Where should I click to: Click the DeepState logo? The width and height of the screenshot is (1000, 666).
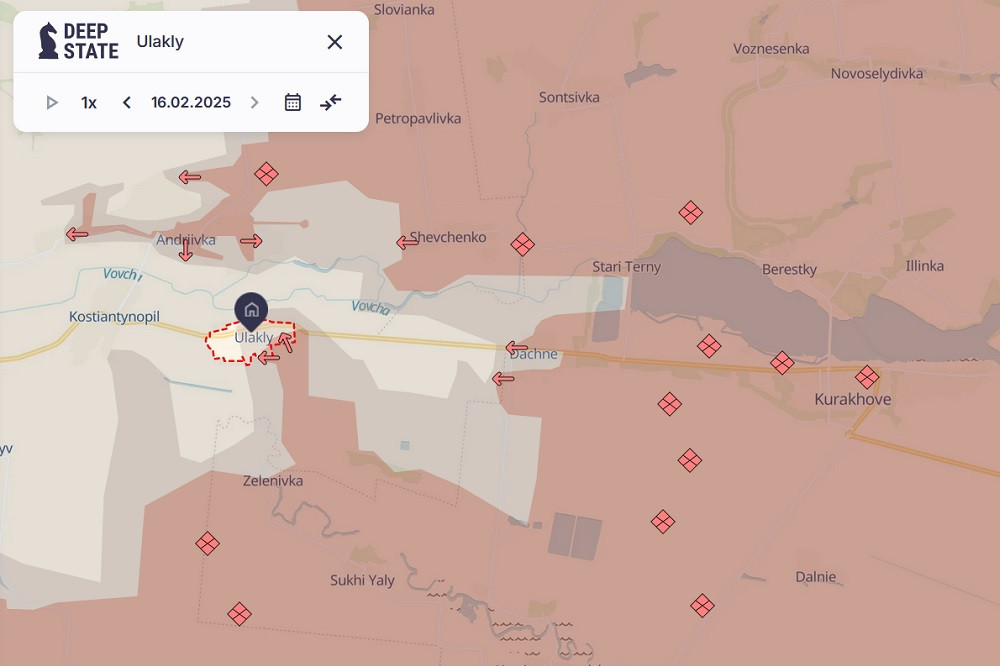[78, 41]
